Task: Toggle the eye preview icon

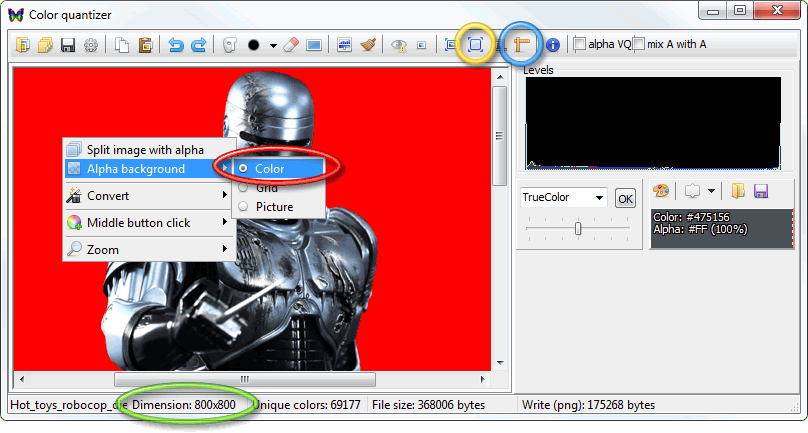Action: (x=398, y=45)
